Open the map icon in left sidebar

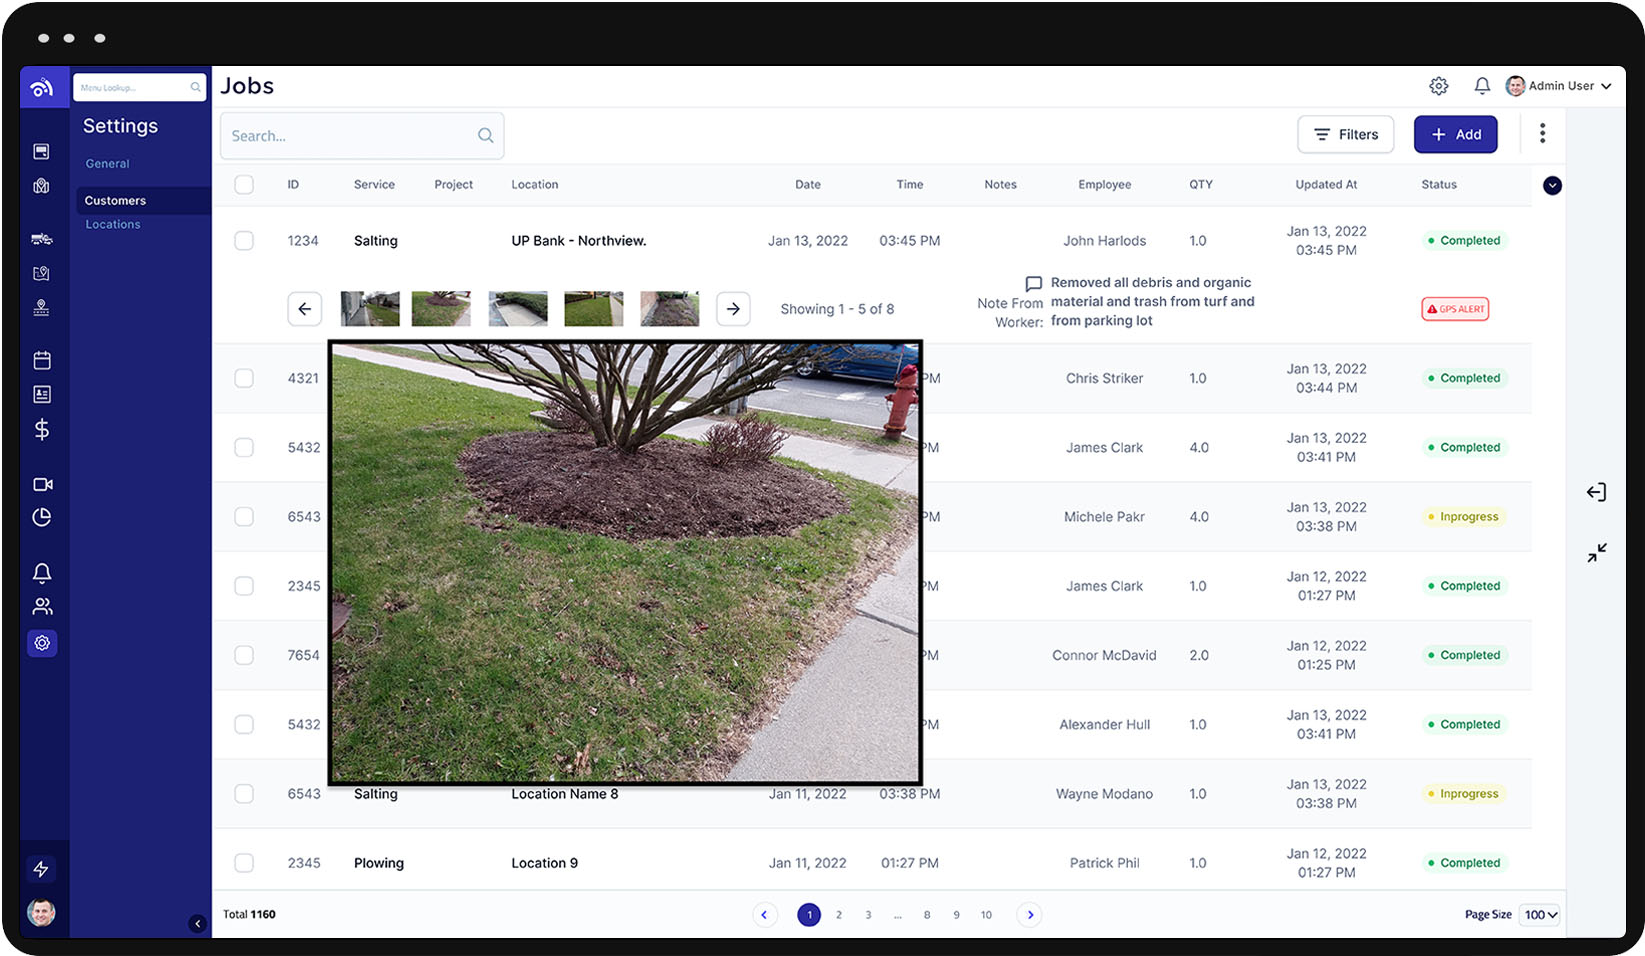tap(41, 186)
